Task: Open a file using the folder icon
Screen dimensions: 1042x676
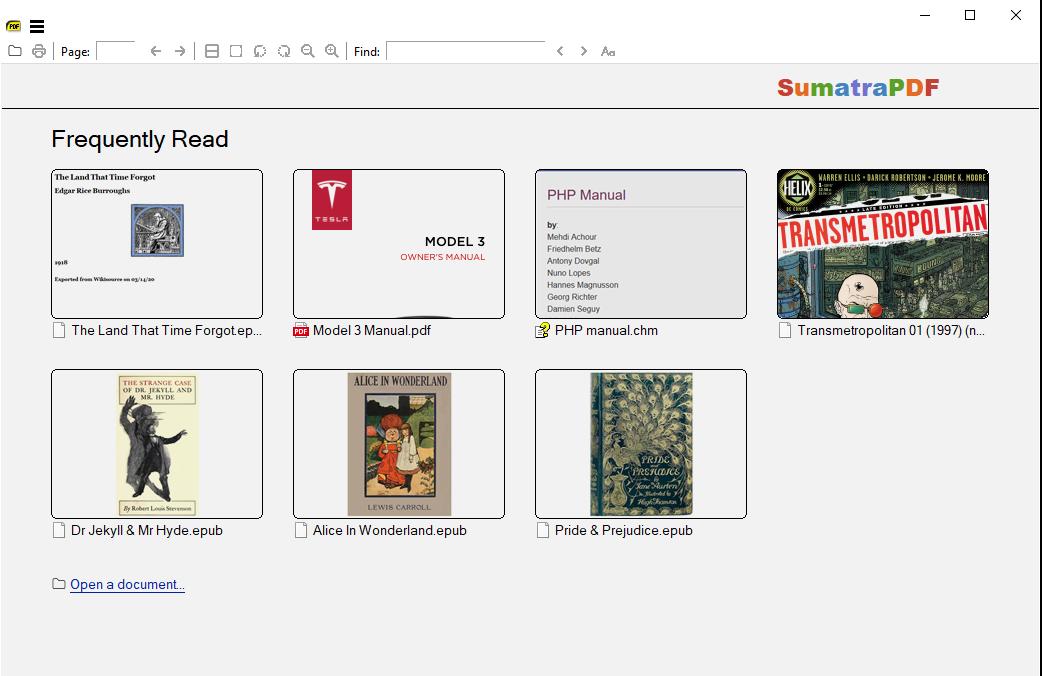Action: (14, 51)
